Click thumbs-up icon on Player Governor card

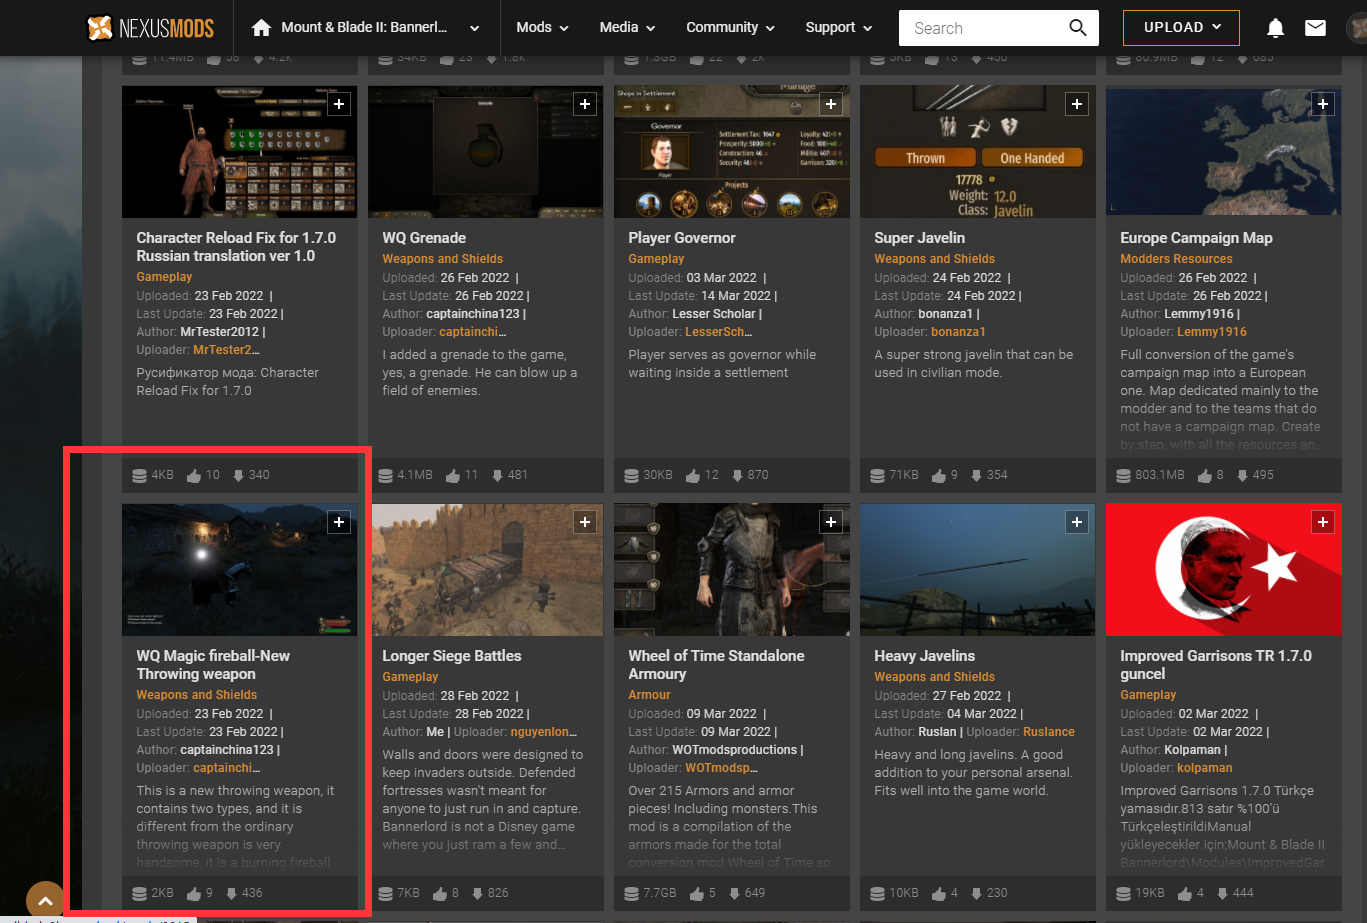coord(692,475)
